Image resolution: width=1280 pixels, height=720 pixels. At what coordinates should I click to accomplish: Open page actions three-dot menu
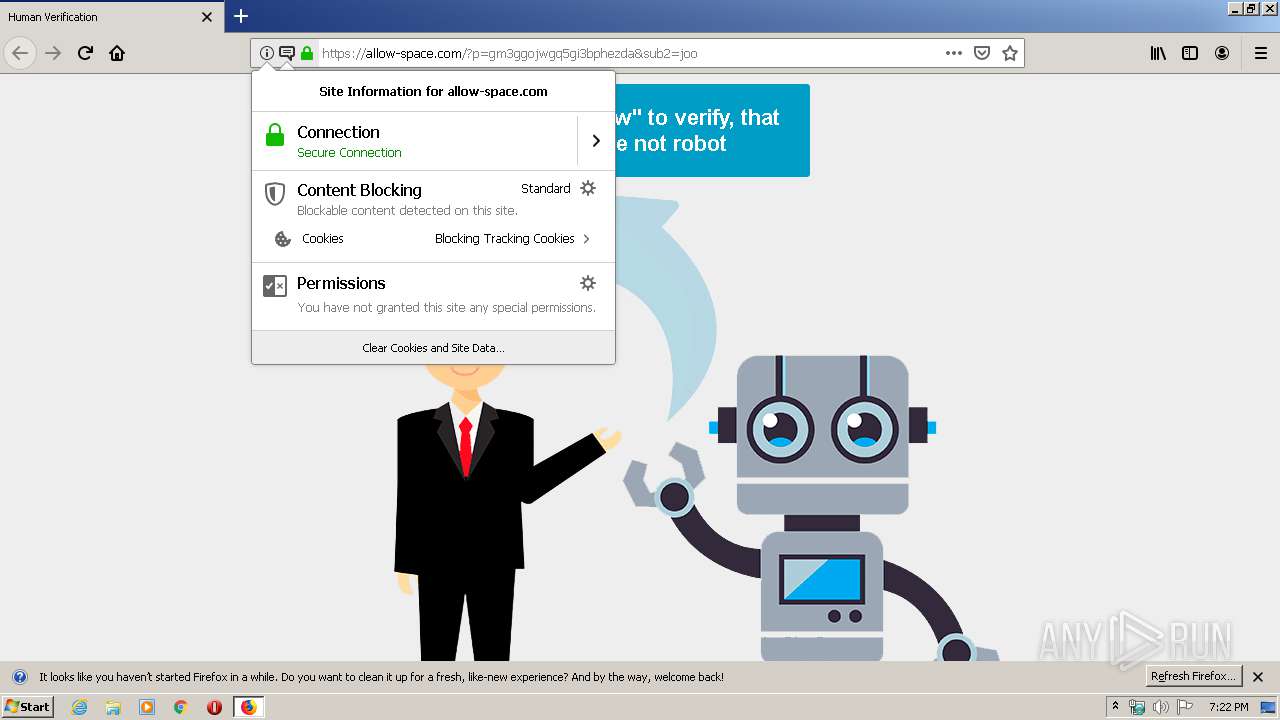pyautogui.click(x=954, y=53)
